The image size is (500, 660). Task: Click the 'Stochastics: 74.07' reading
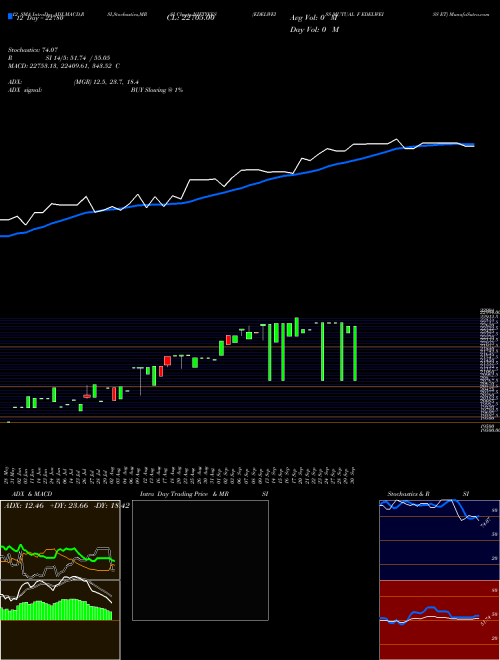pyautogui.click(x=33, y=50)
